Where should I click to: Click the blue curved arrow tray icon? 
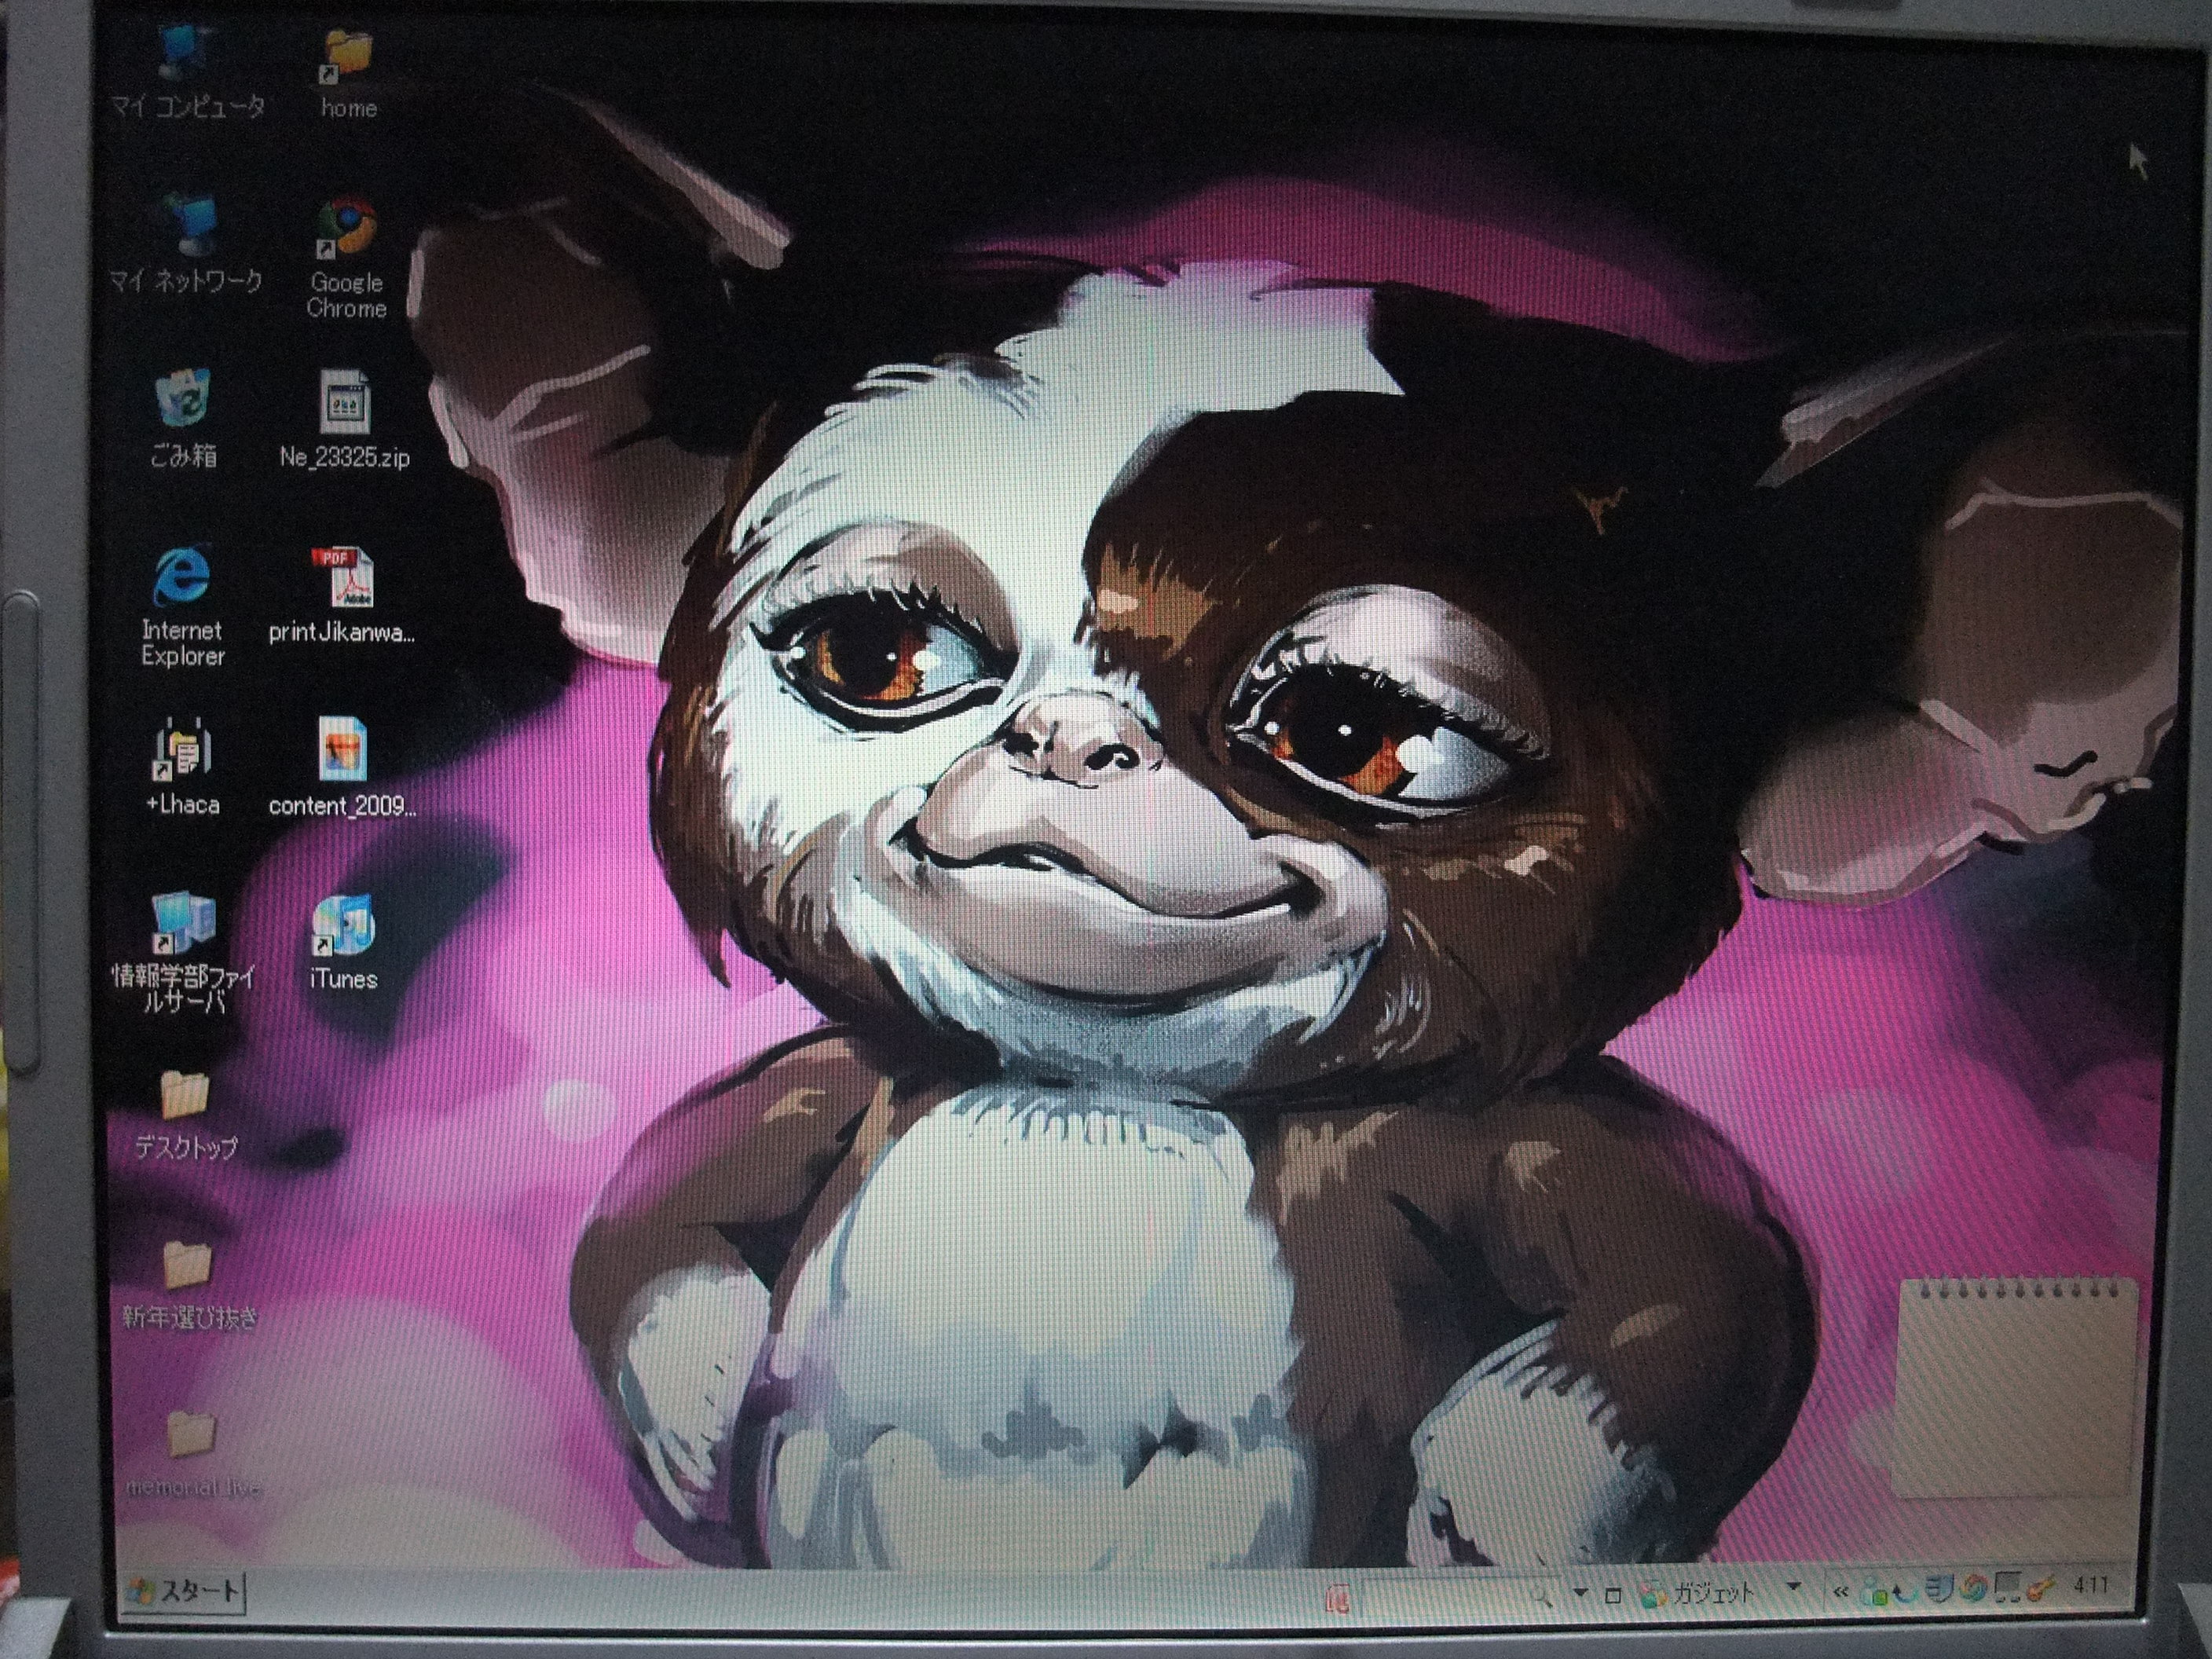[x=1907, y=1593]
